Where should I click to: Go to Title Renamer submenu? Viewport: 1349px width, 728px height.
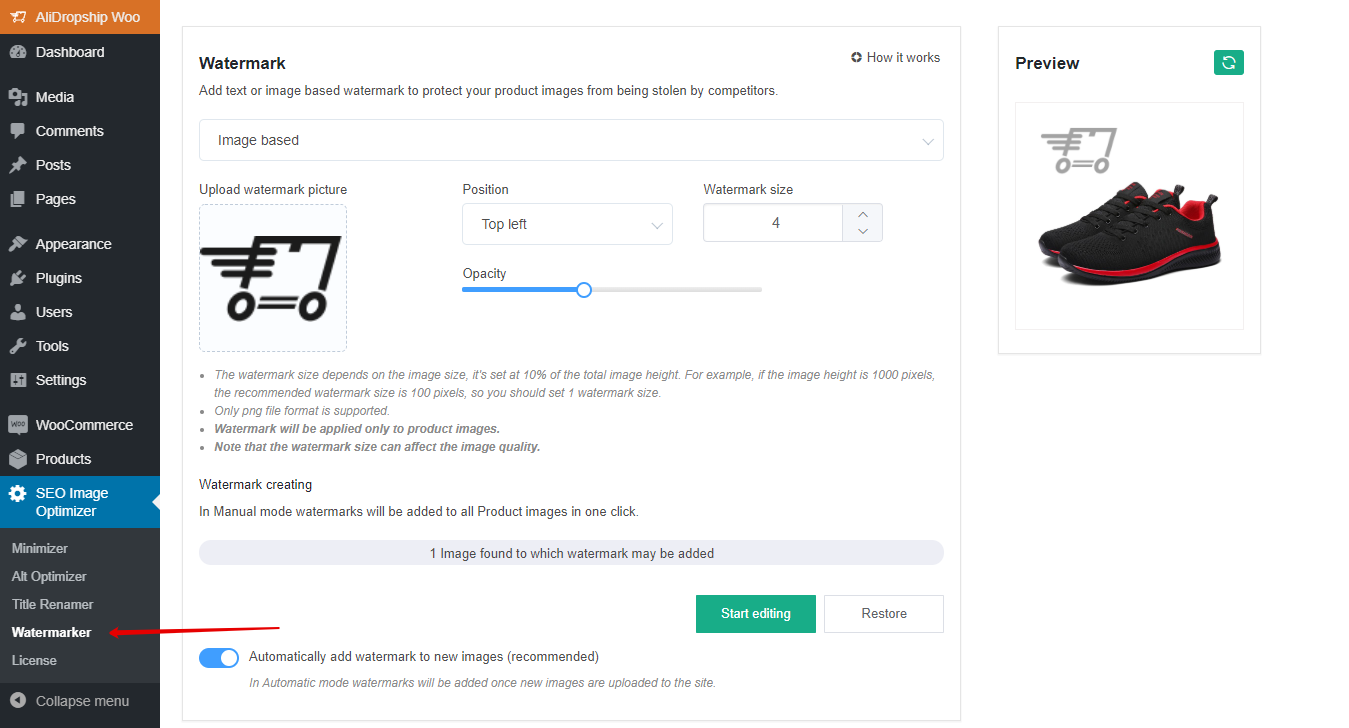[x=53, y=604]
